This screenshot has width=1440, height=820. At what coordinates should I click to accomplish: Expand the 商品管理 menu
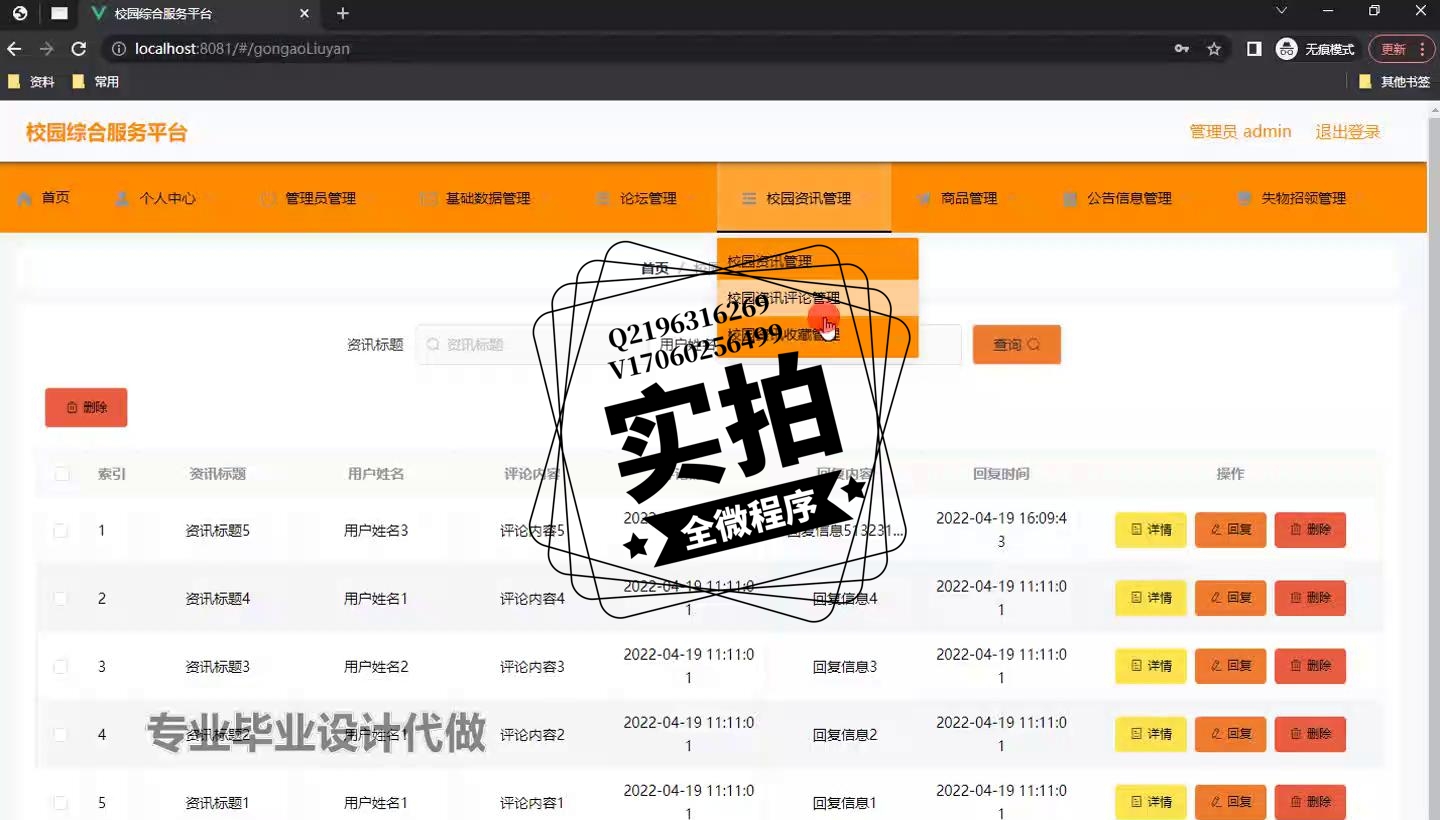point(963,198)
